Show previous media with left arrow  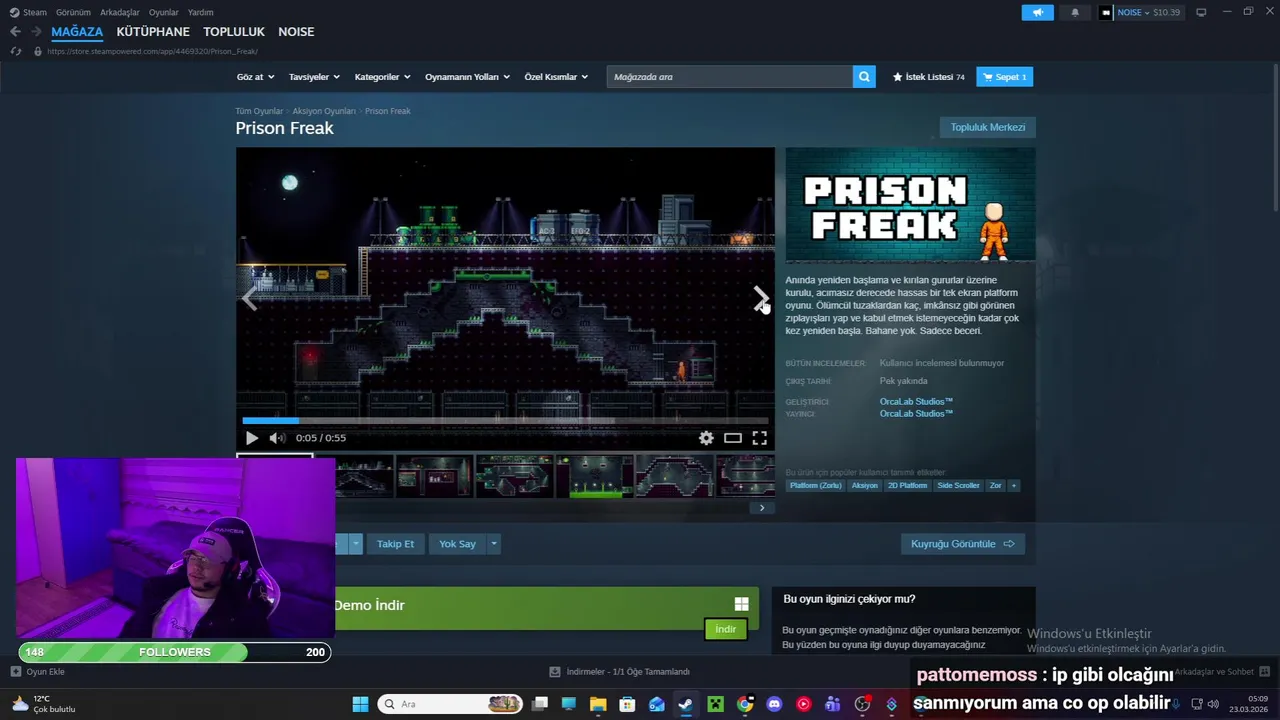(x=250, y=299)
